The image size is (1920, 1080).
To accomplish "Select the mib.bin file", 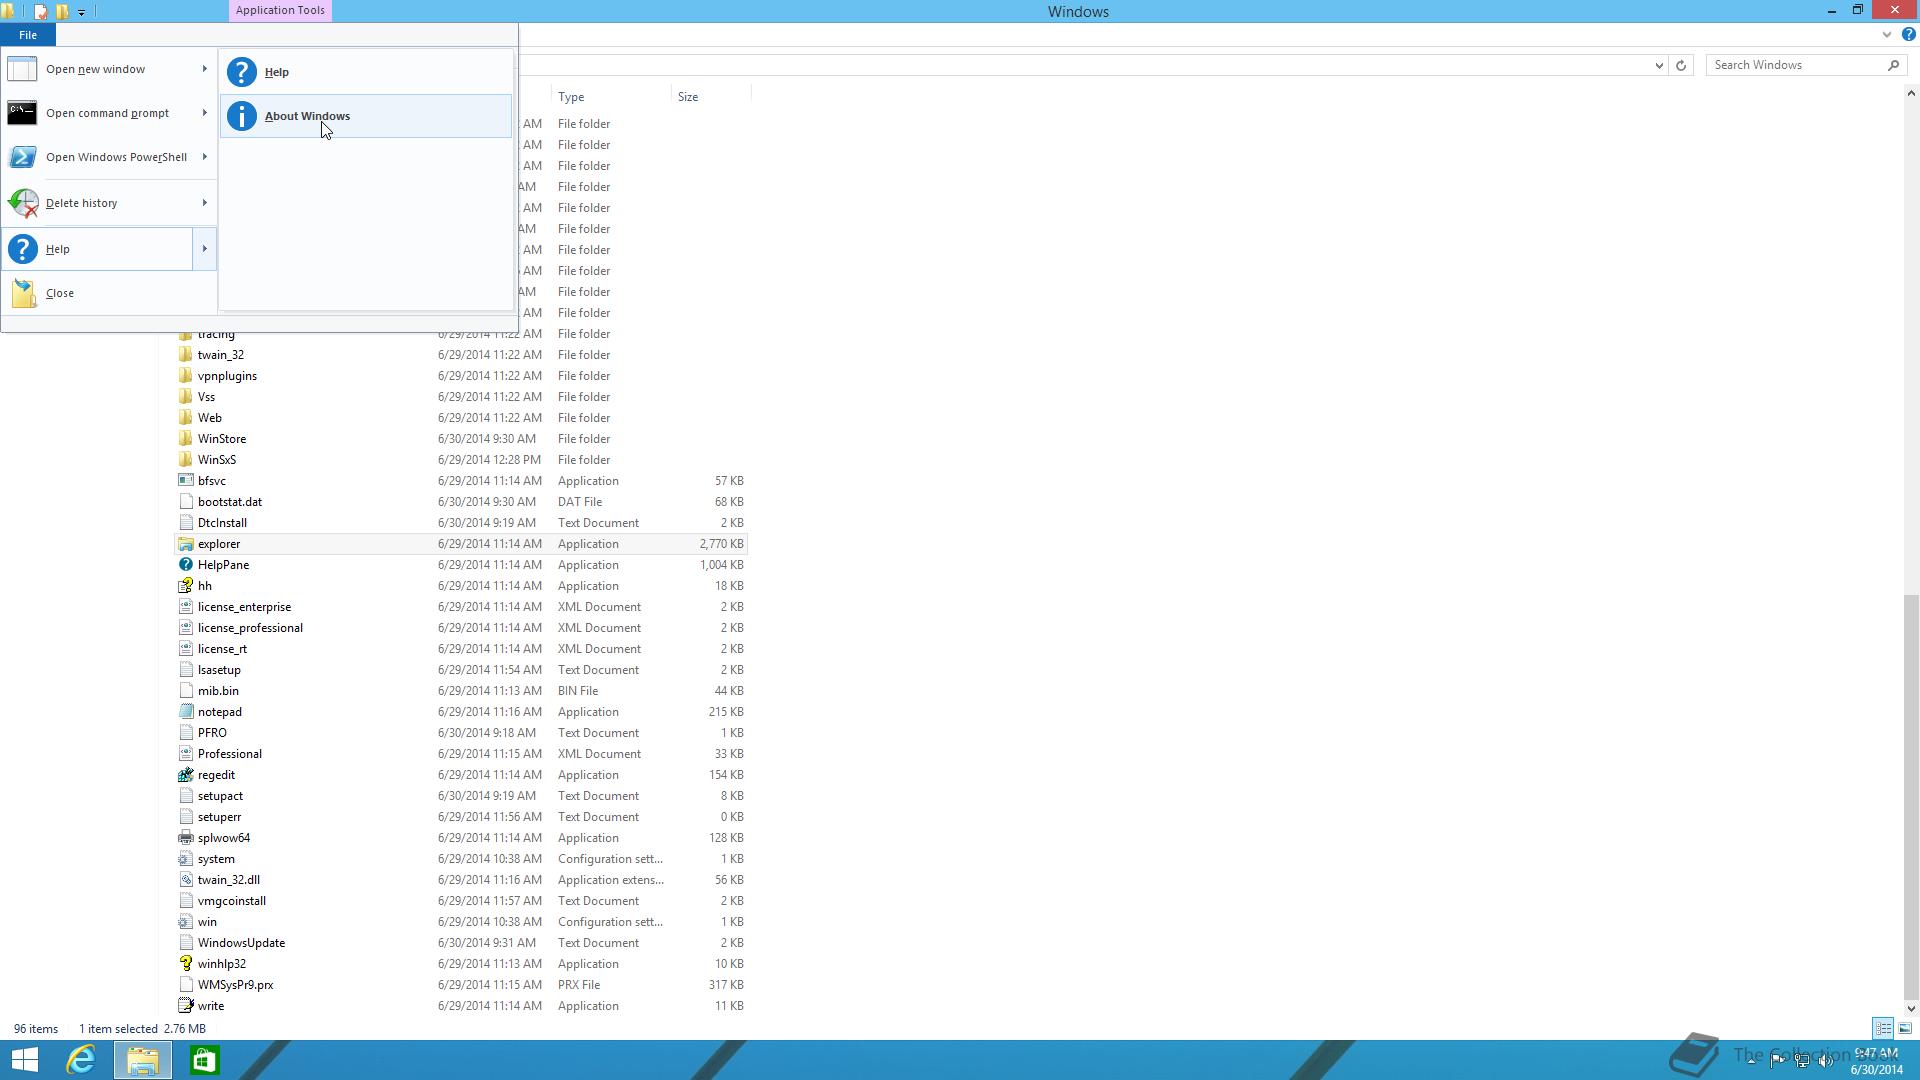I will coord(218,691).
